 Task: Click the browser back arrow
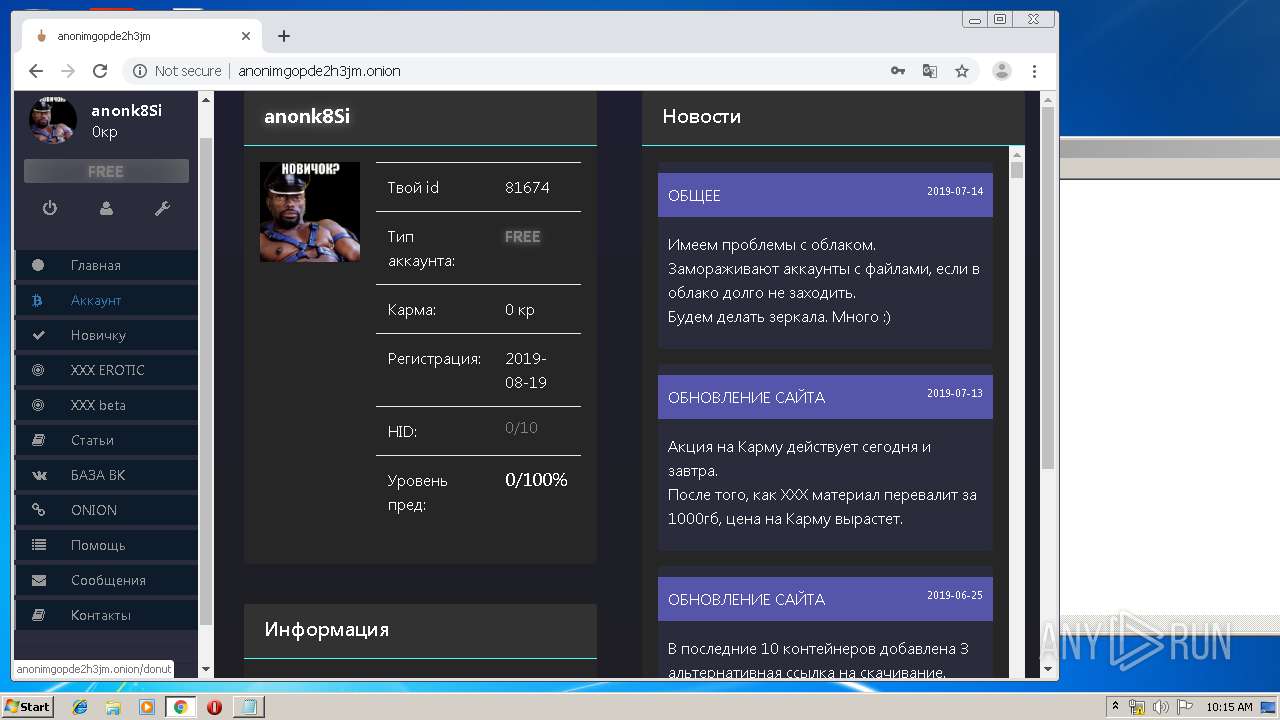point(36,71)
